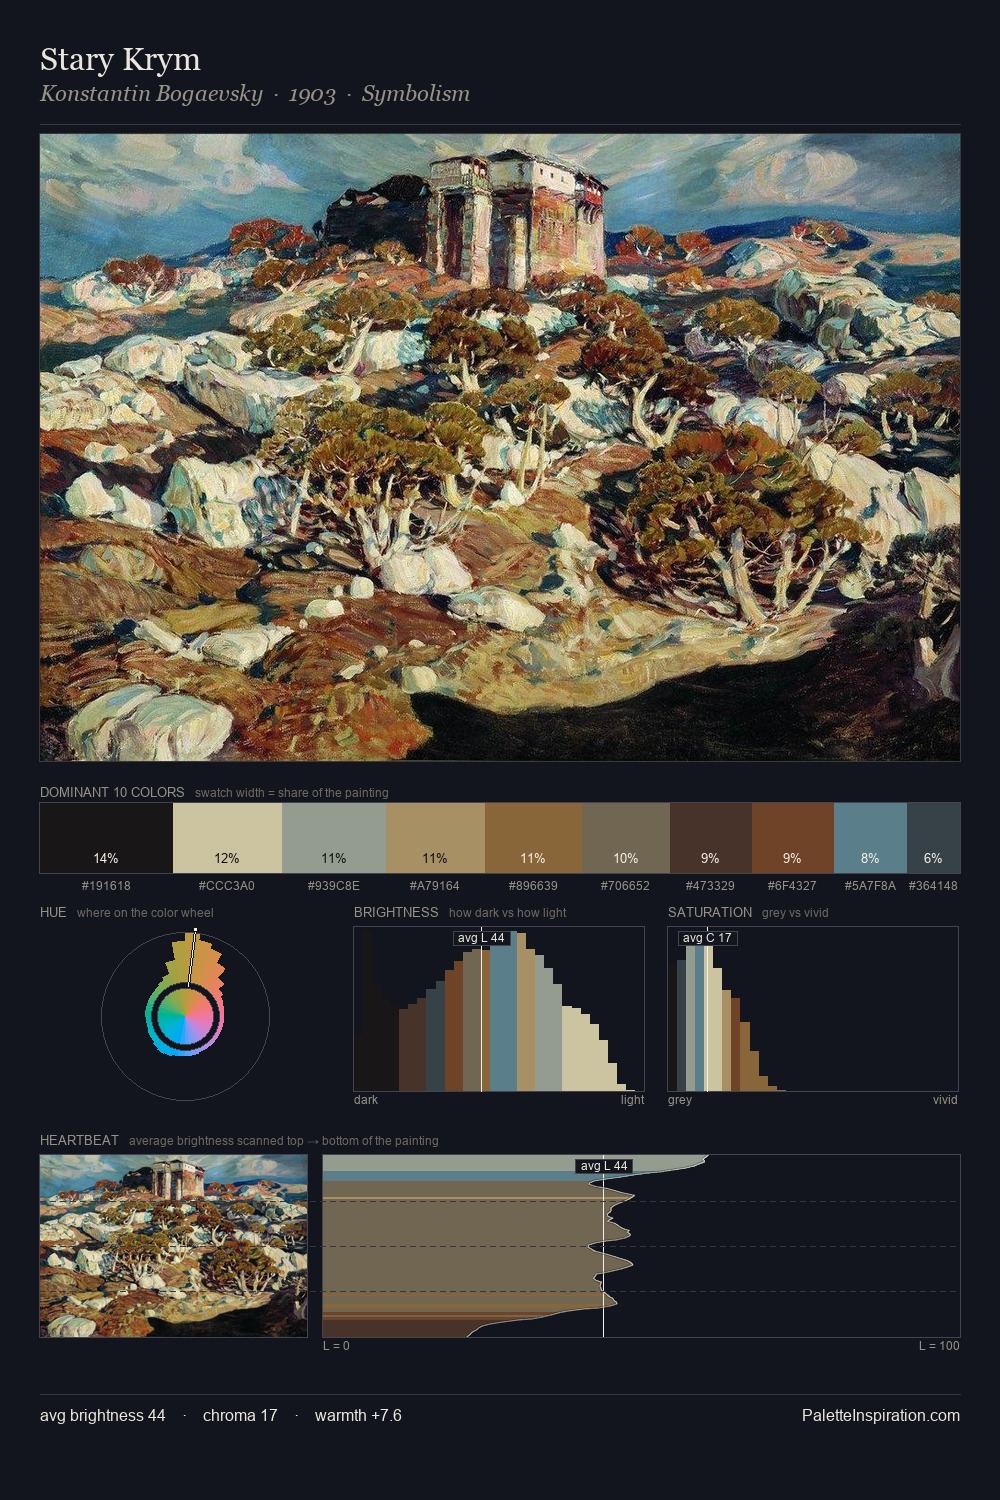This screenshot has width=1000, height=1500.
Task: Click the 'BRIGHTNESS' section heading
Action: 396,912
